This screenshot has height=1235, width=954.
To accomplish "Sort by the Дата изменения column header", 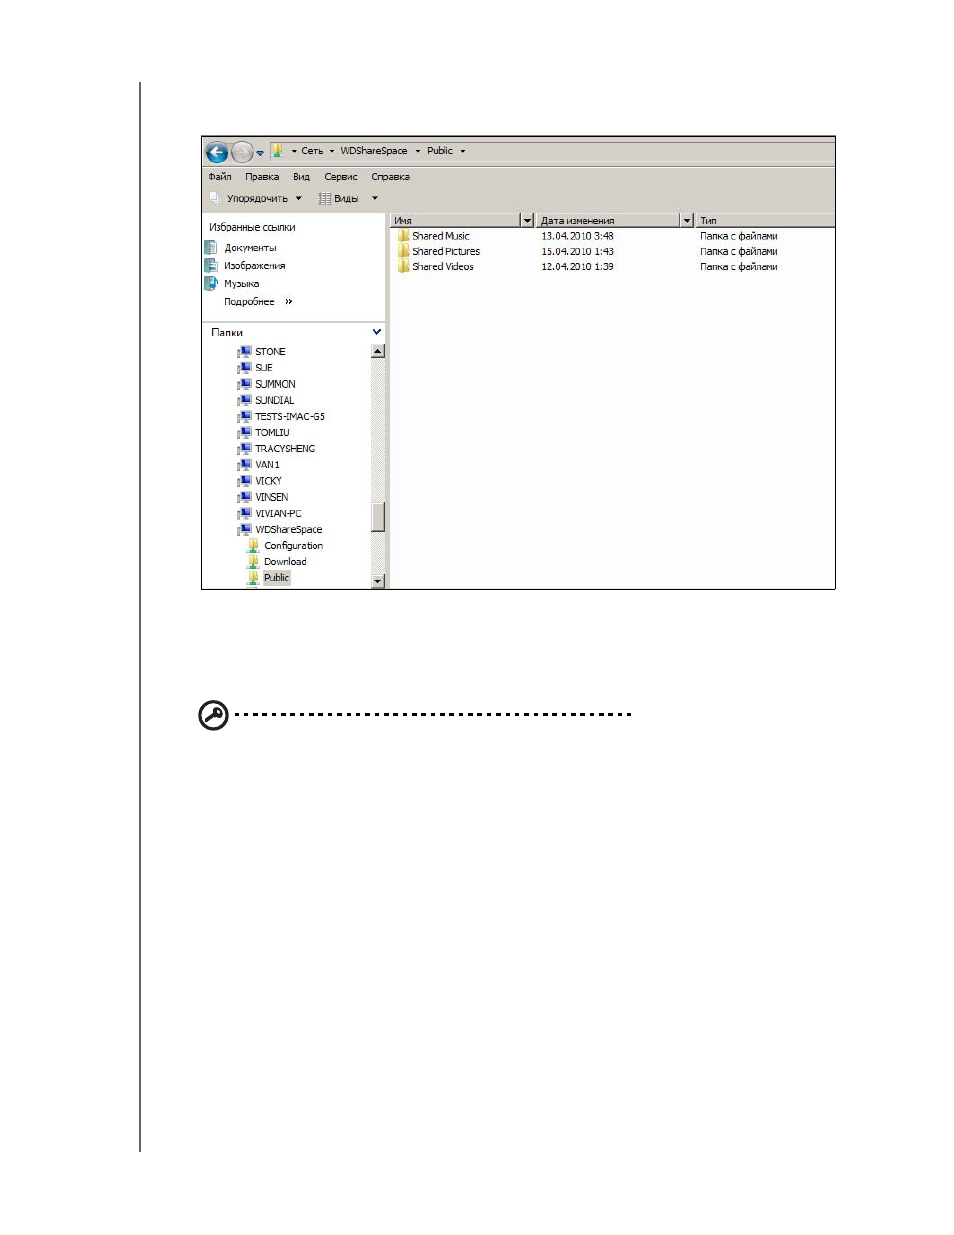I will (607, 220).
